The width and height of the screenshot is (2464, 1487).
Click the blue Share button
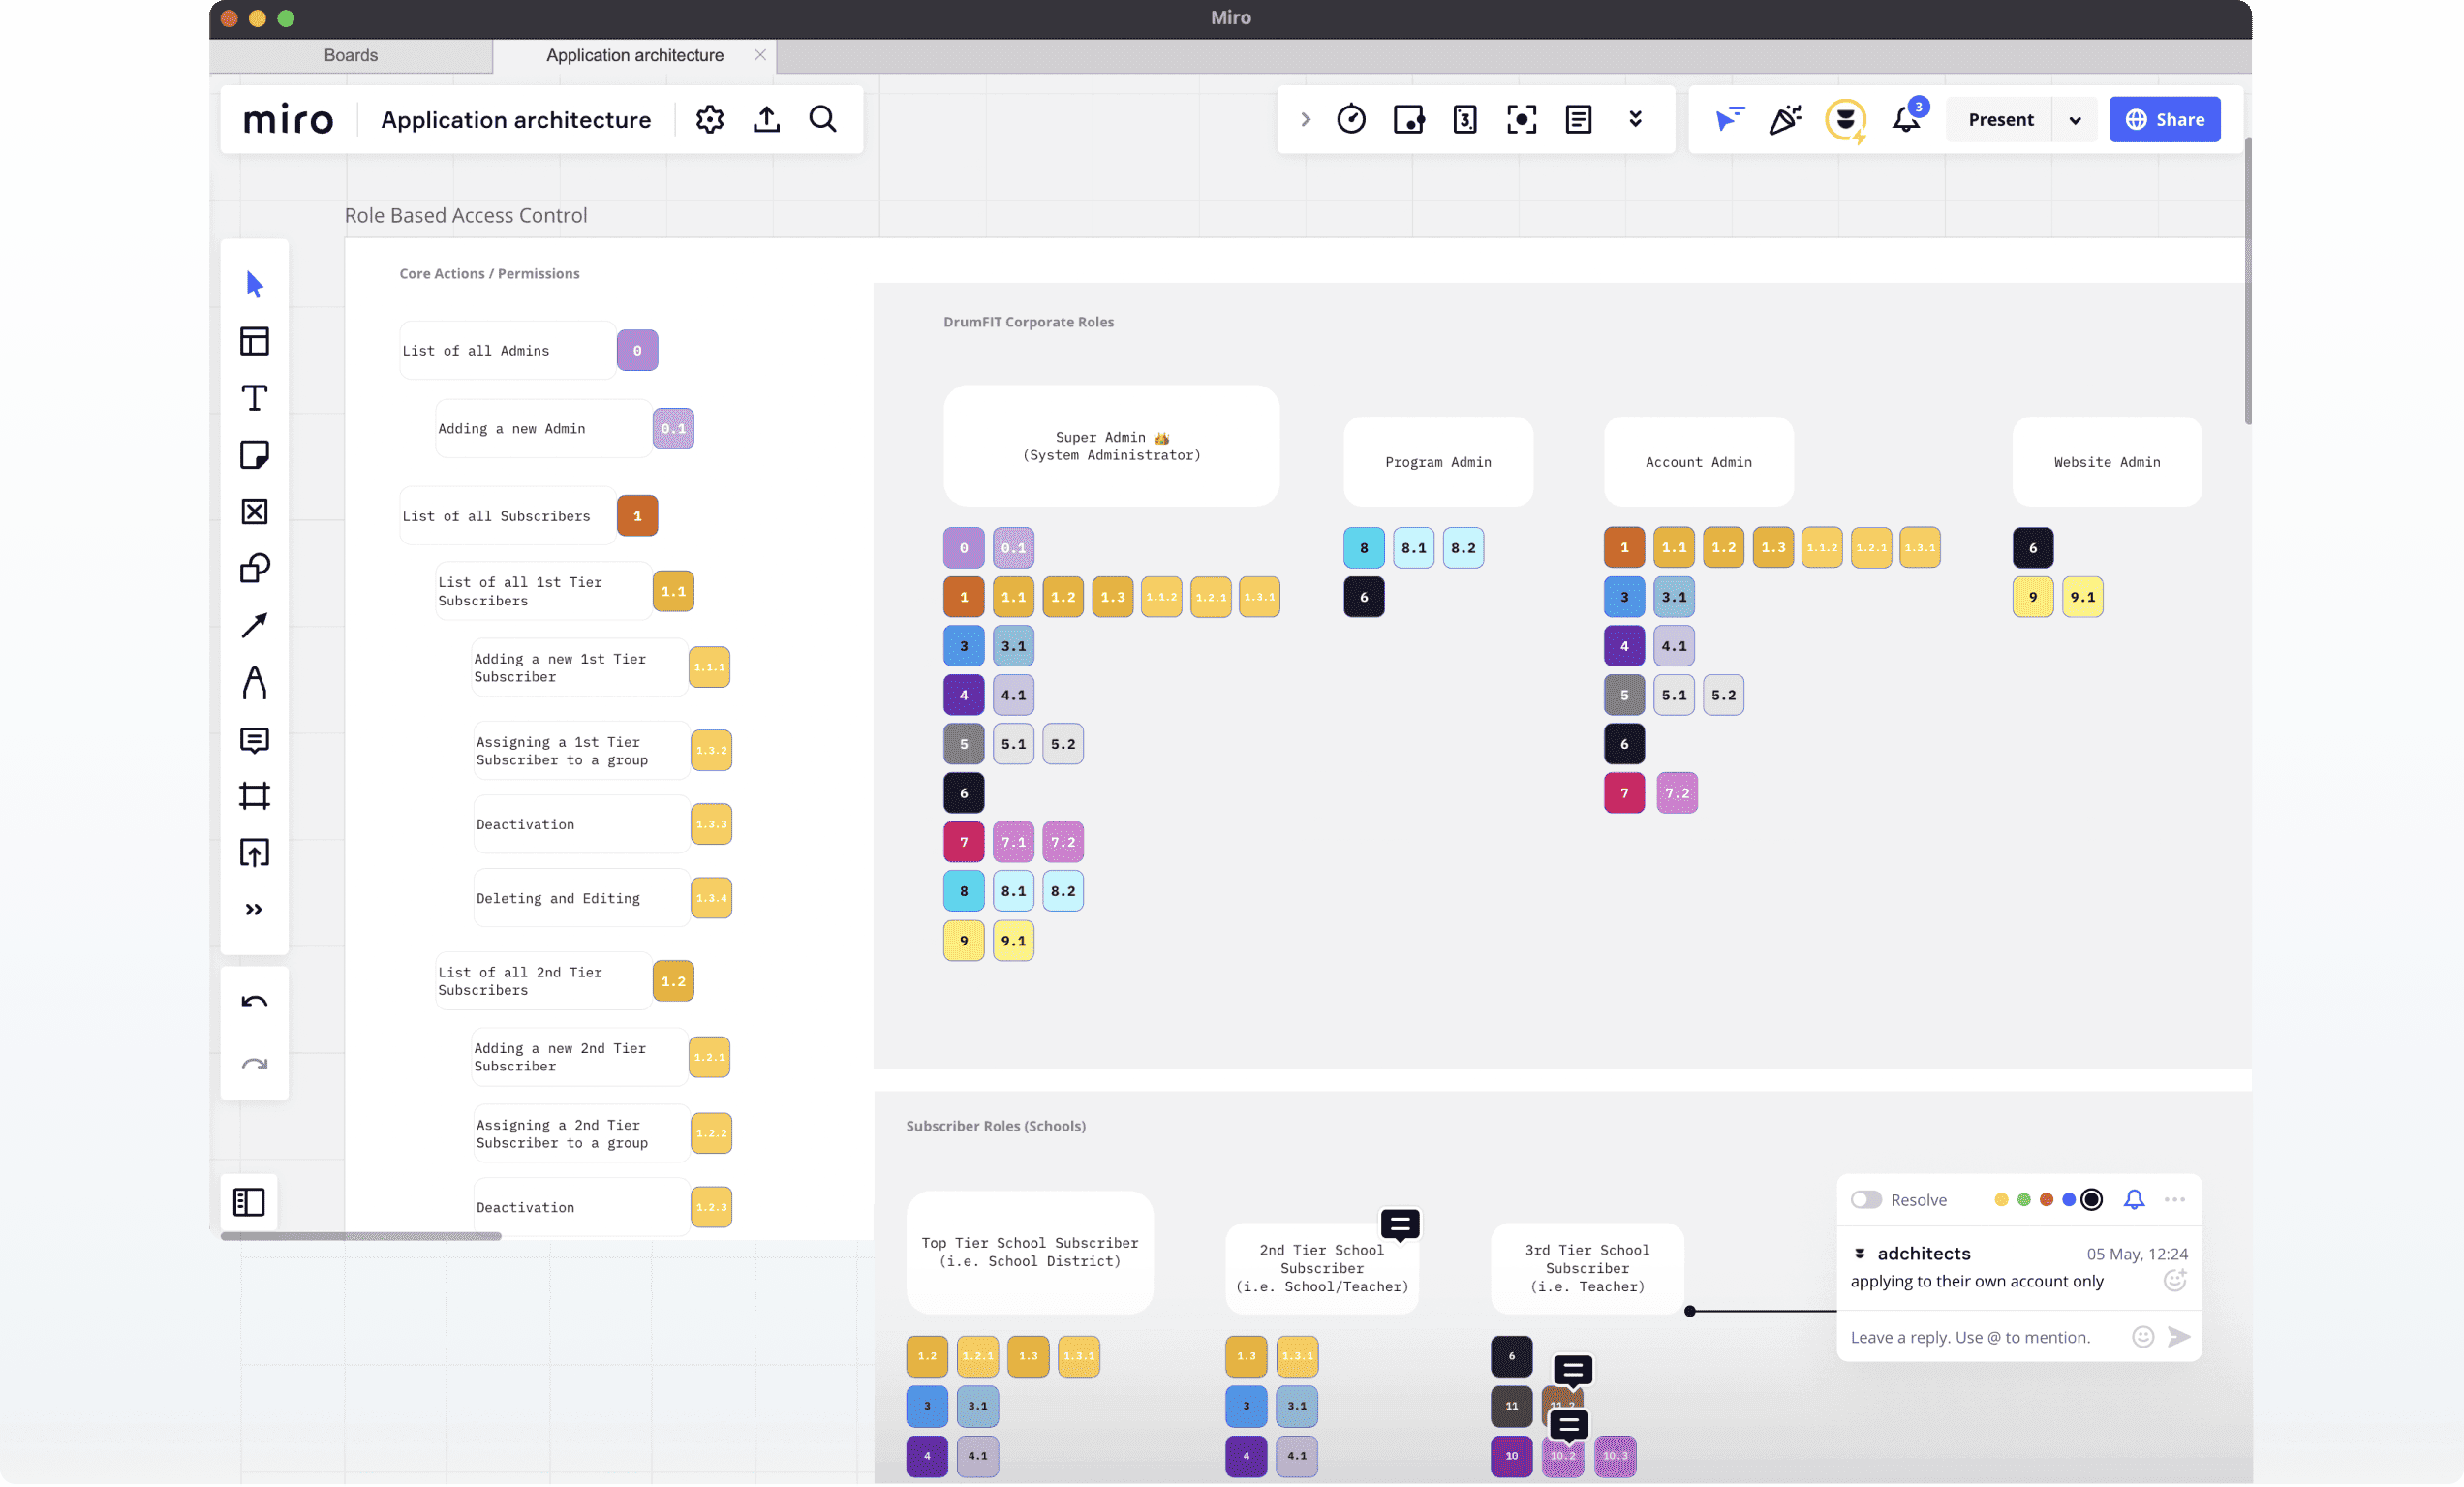(x=2164, y=119)
